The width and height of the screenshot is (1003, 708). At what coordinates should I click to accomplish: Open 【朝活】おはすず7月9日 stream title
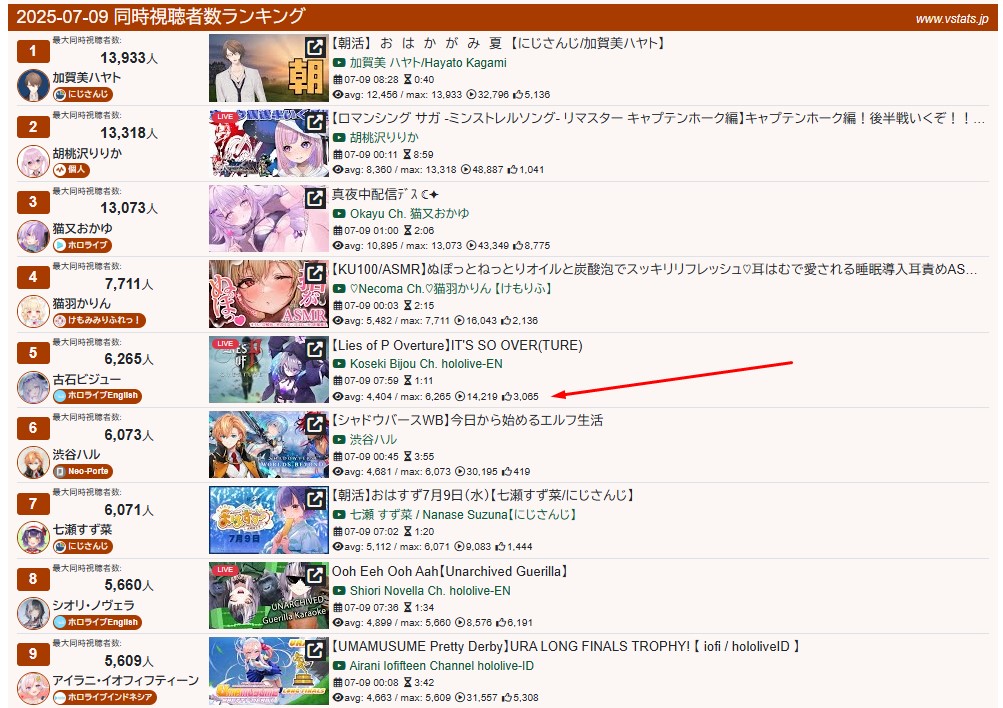pos(483,495)
